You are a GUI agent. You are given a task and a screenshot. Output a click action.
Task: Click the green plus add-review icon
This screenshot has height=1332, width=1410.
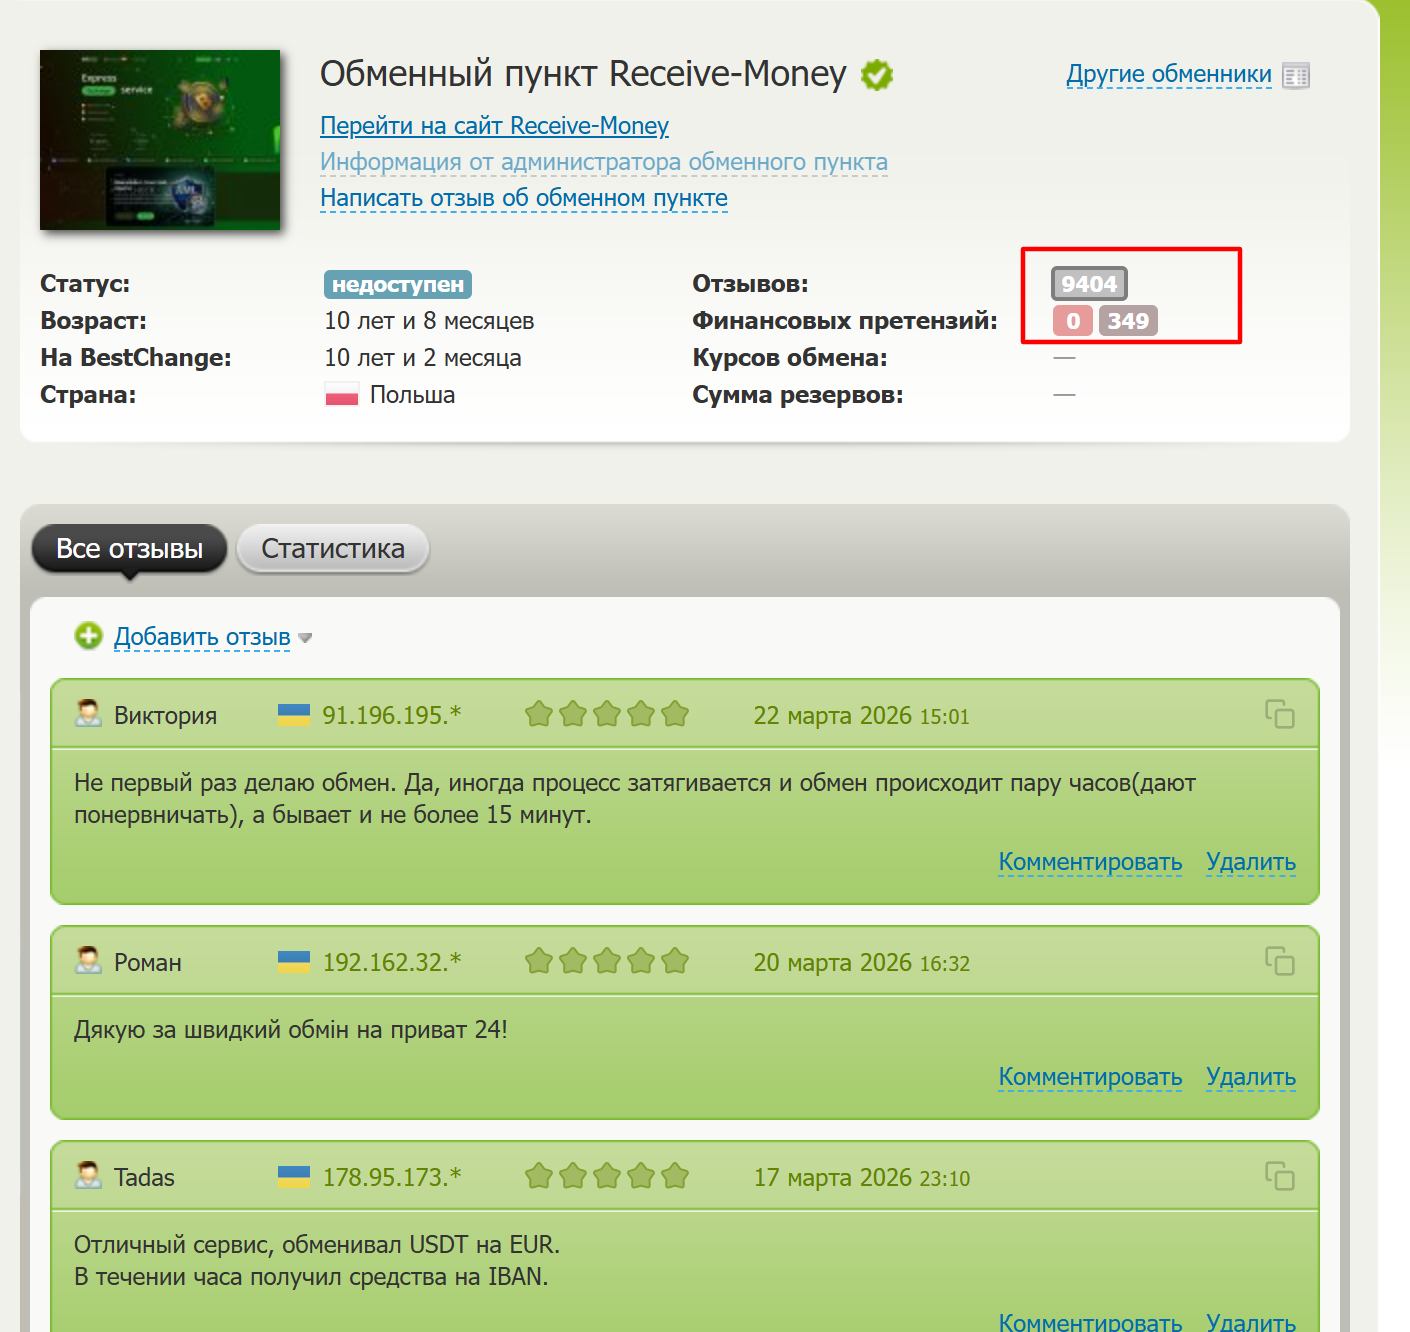(89, 636)
